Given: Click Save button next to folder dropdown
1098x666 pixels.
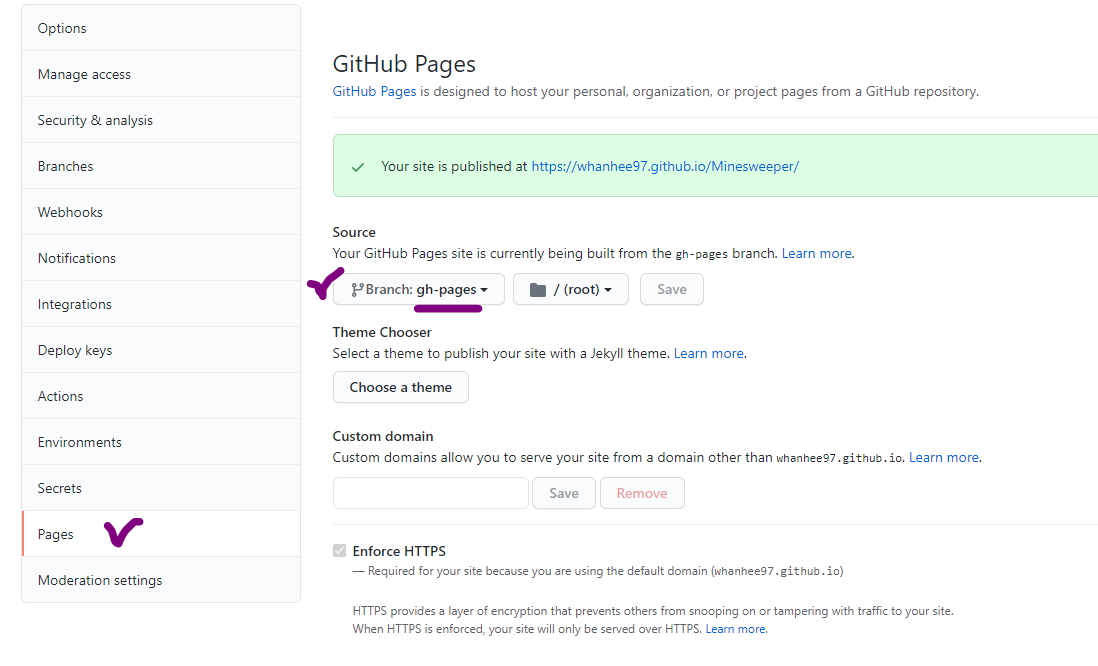Looking at the screenshot, I should [x=672, y=289].
